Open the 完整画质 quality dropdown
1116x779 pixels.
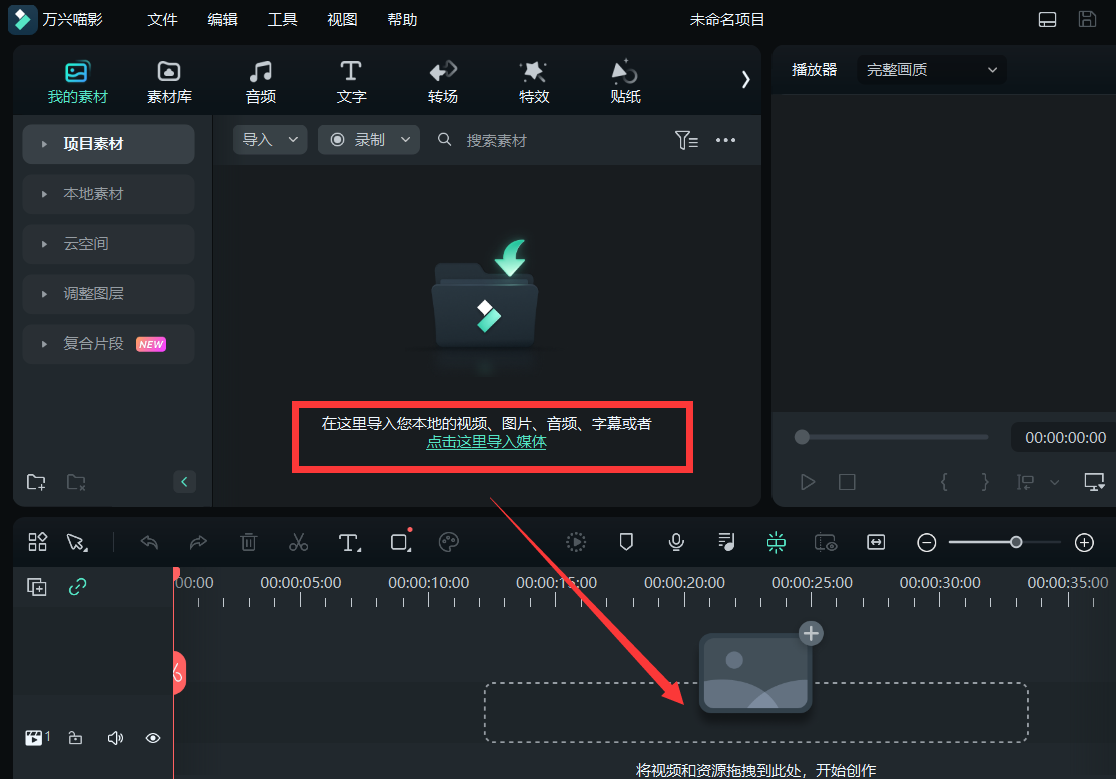(930, 69)
